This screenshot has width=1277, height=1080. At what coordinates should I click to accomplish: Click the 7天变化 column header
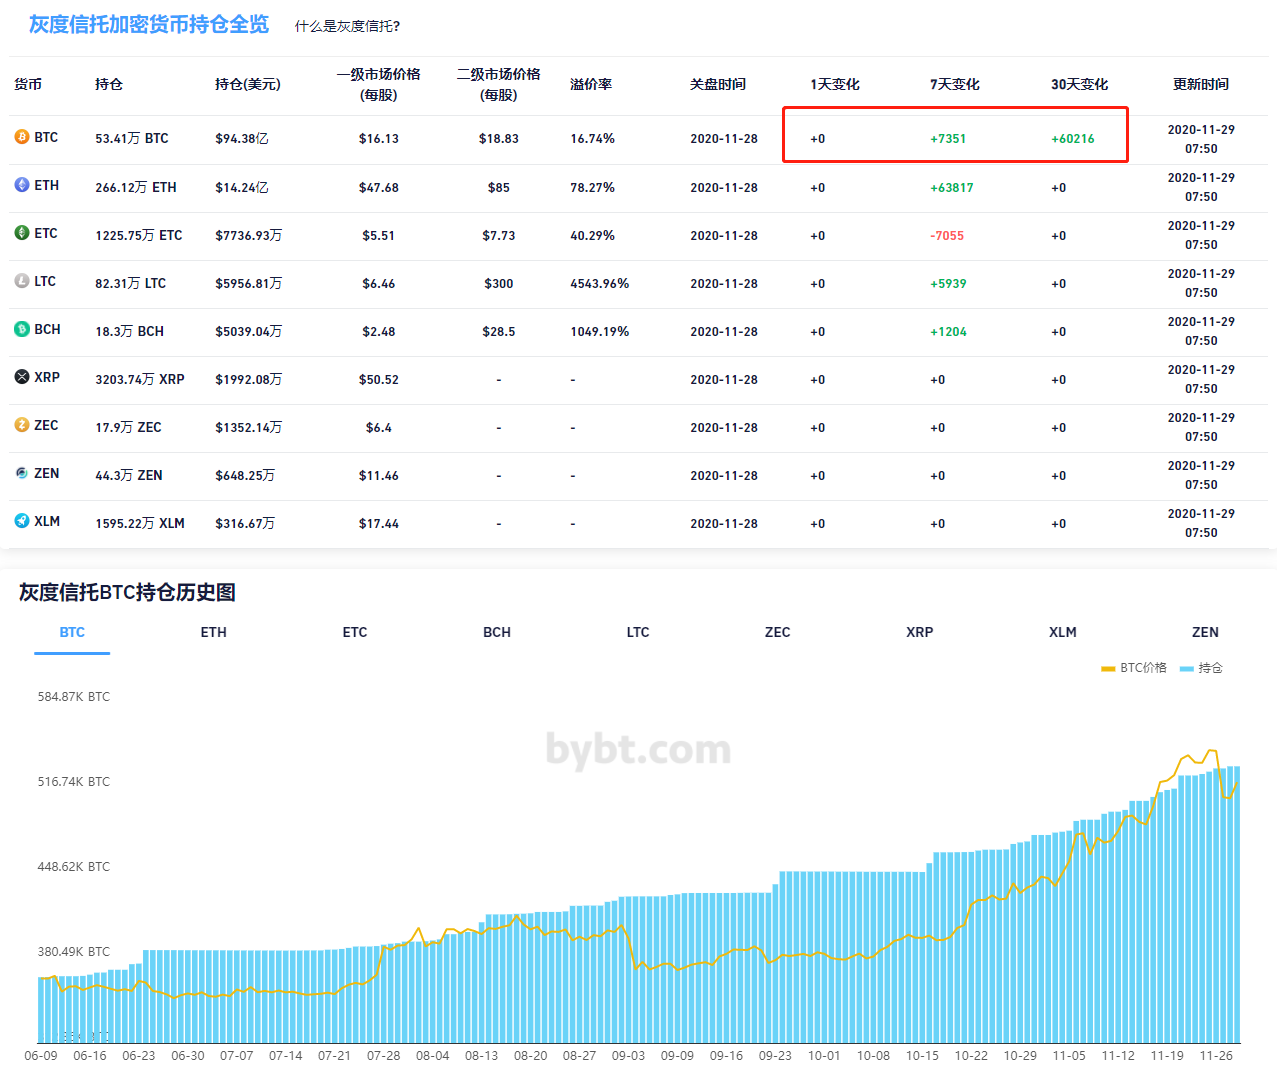tap(954, 84)
